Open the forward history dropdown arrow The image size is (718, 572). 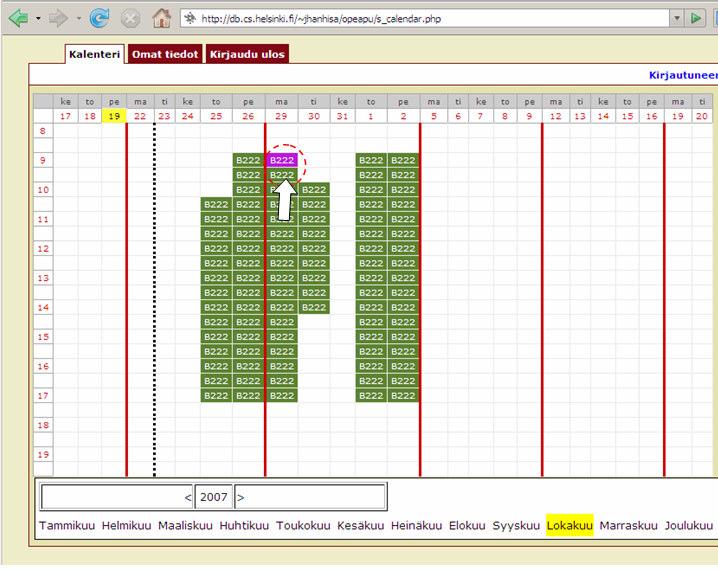[79, 19]
